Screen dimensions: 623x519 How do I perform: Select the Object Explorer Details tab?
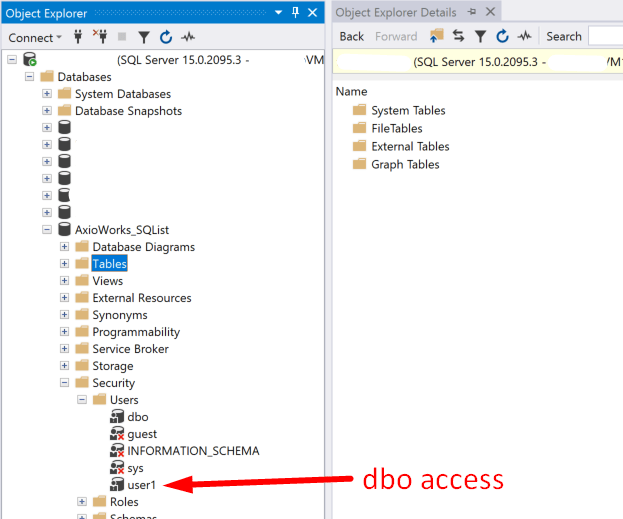click(396, 12)
